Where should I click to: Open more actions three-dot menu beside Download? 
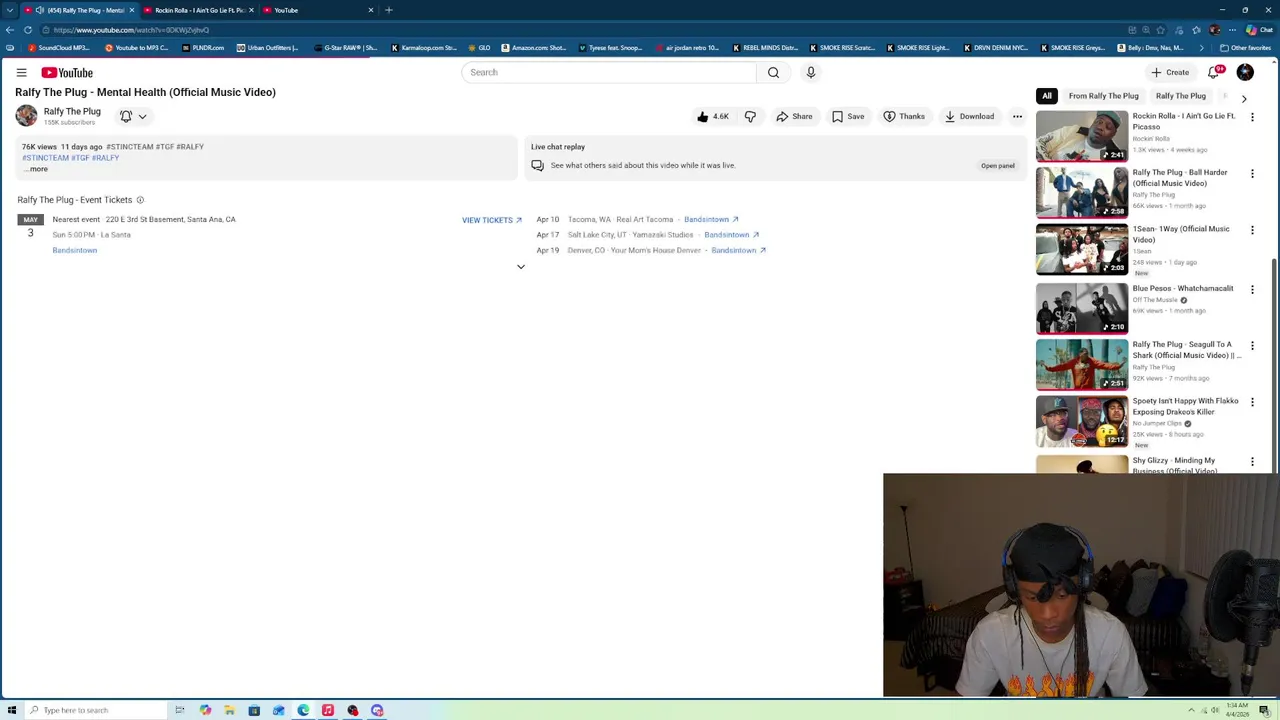coord(1017,116)
